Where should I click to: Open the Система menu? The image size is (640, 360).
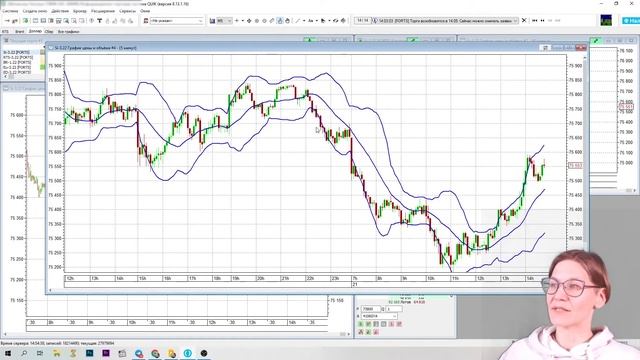[11, 11]
